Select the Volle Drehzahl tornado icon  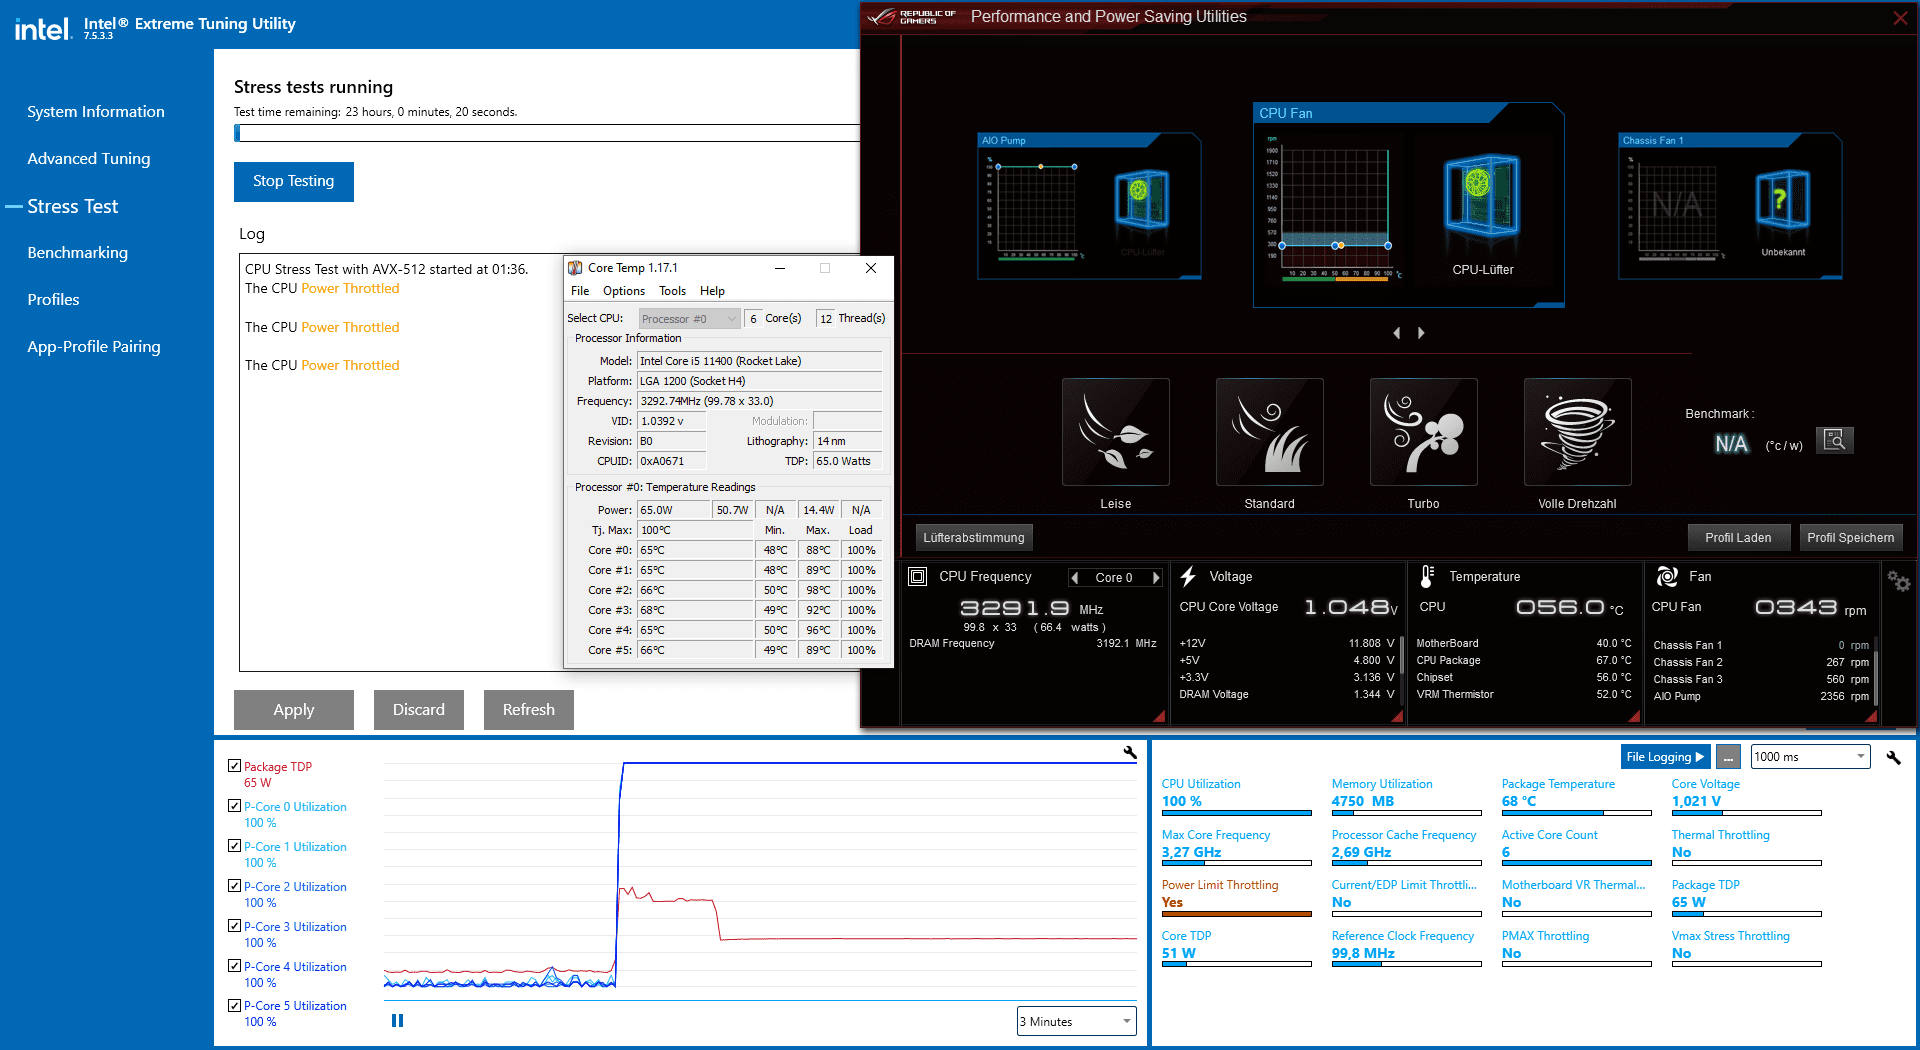pyautogui.click(x=1578, y=432)
